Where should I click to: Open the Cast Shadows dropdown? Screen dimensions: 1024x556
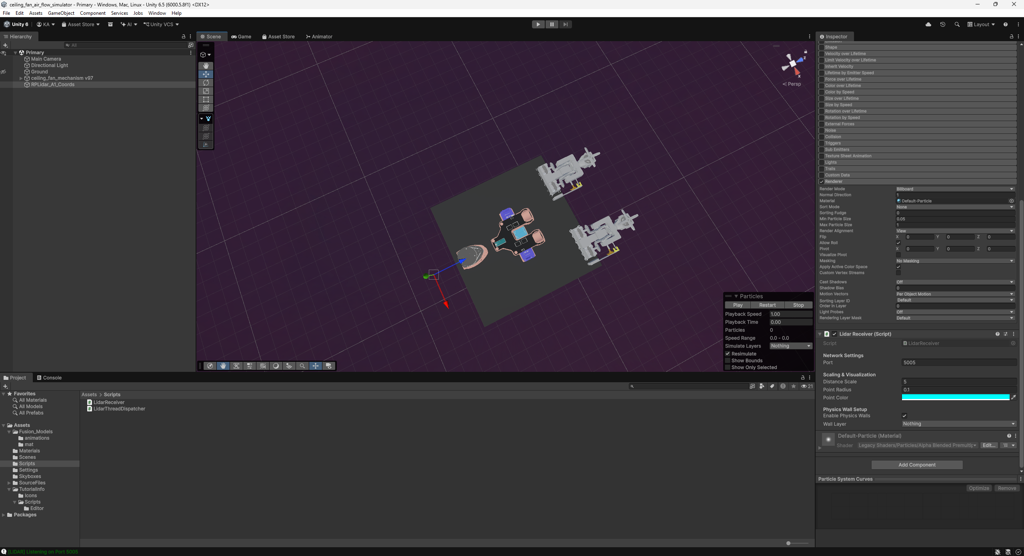[x=955, y=282]
